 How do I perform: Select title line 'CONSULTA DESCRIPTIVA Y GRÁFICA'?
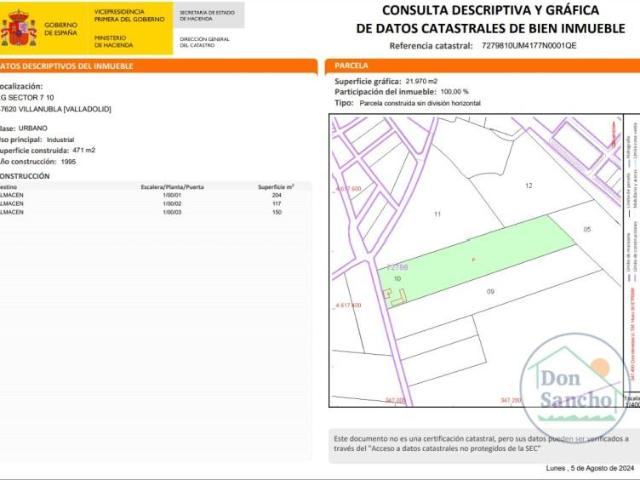tap(491, 10)
